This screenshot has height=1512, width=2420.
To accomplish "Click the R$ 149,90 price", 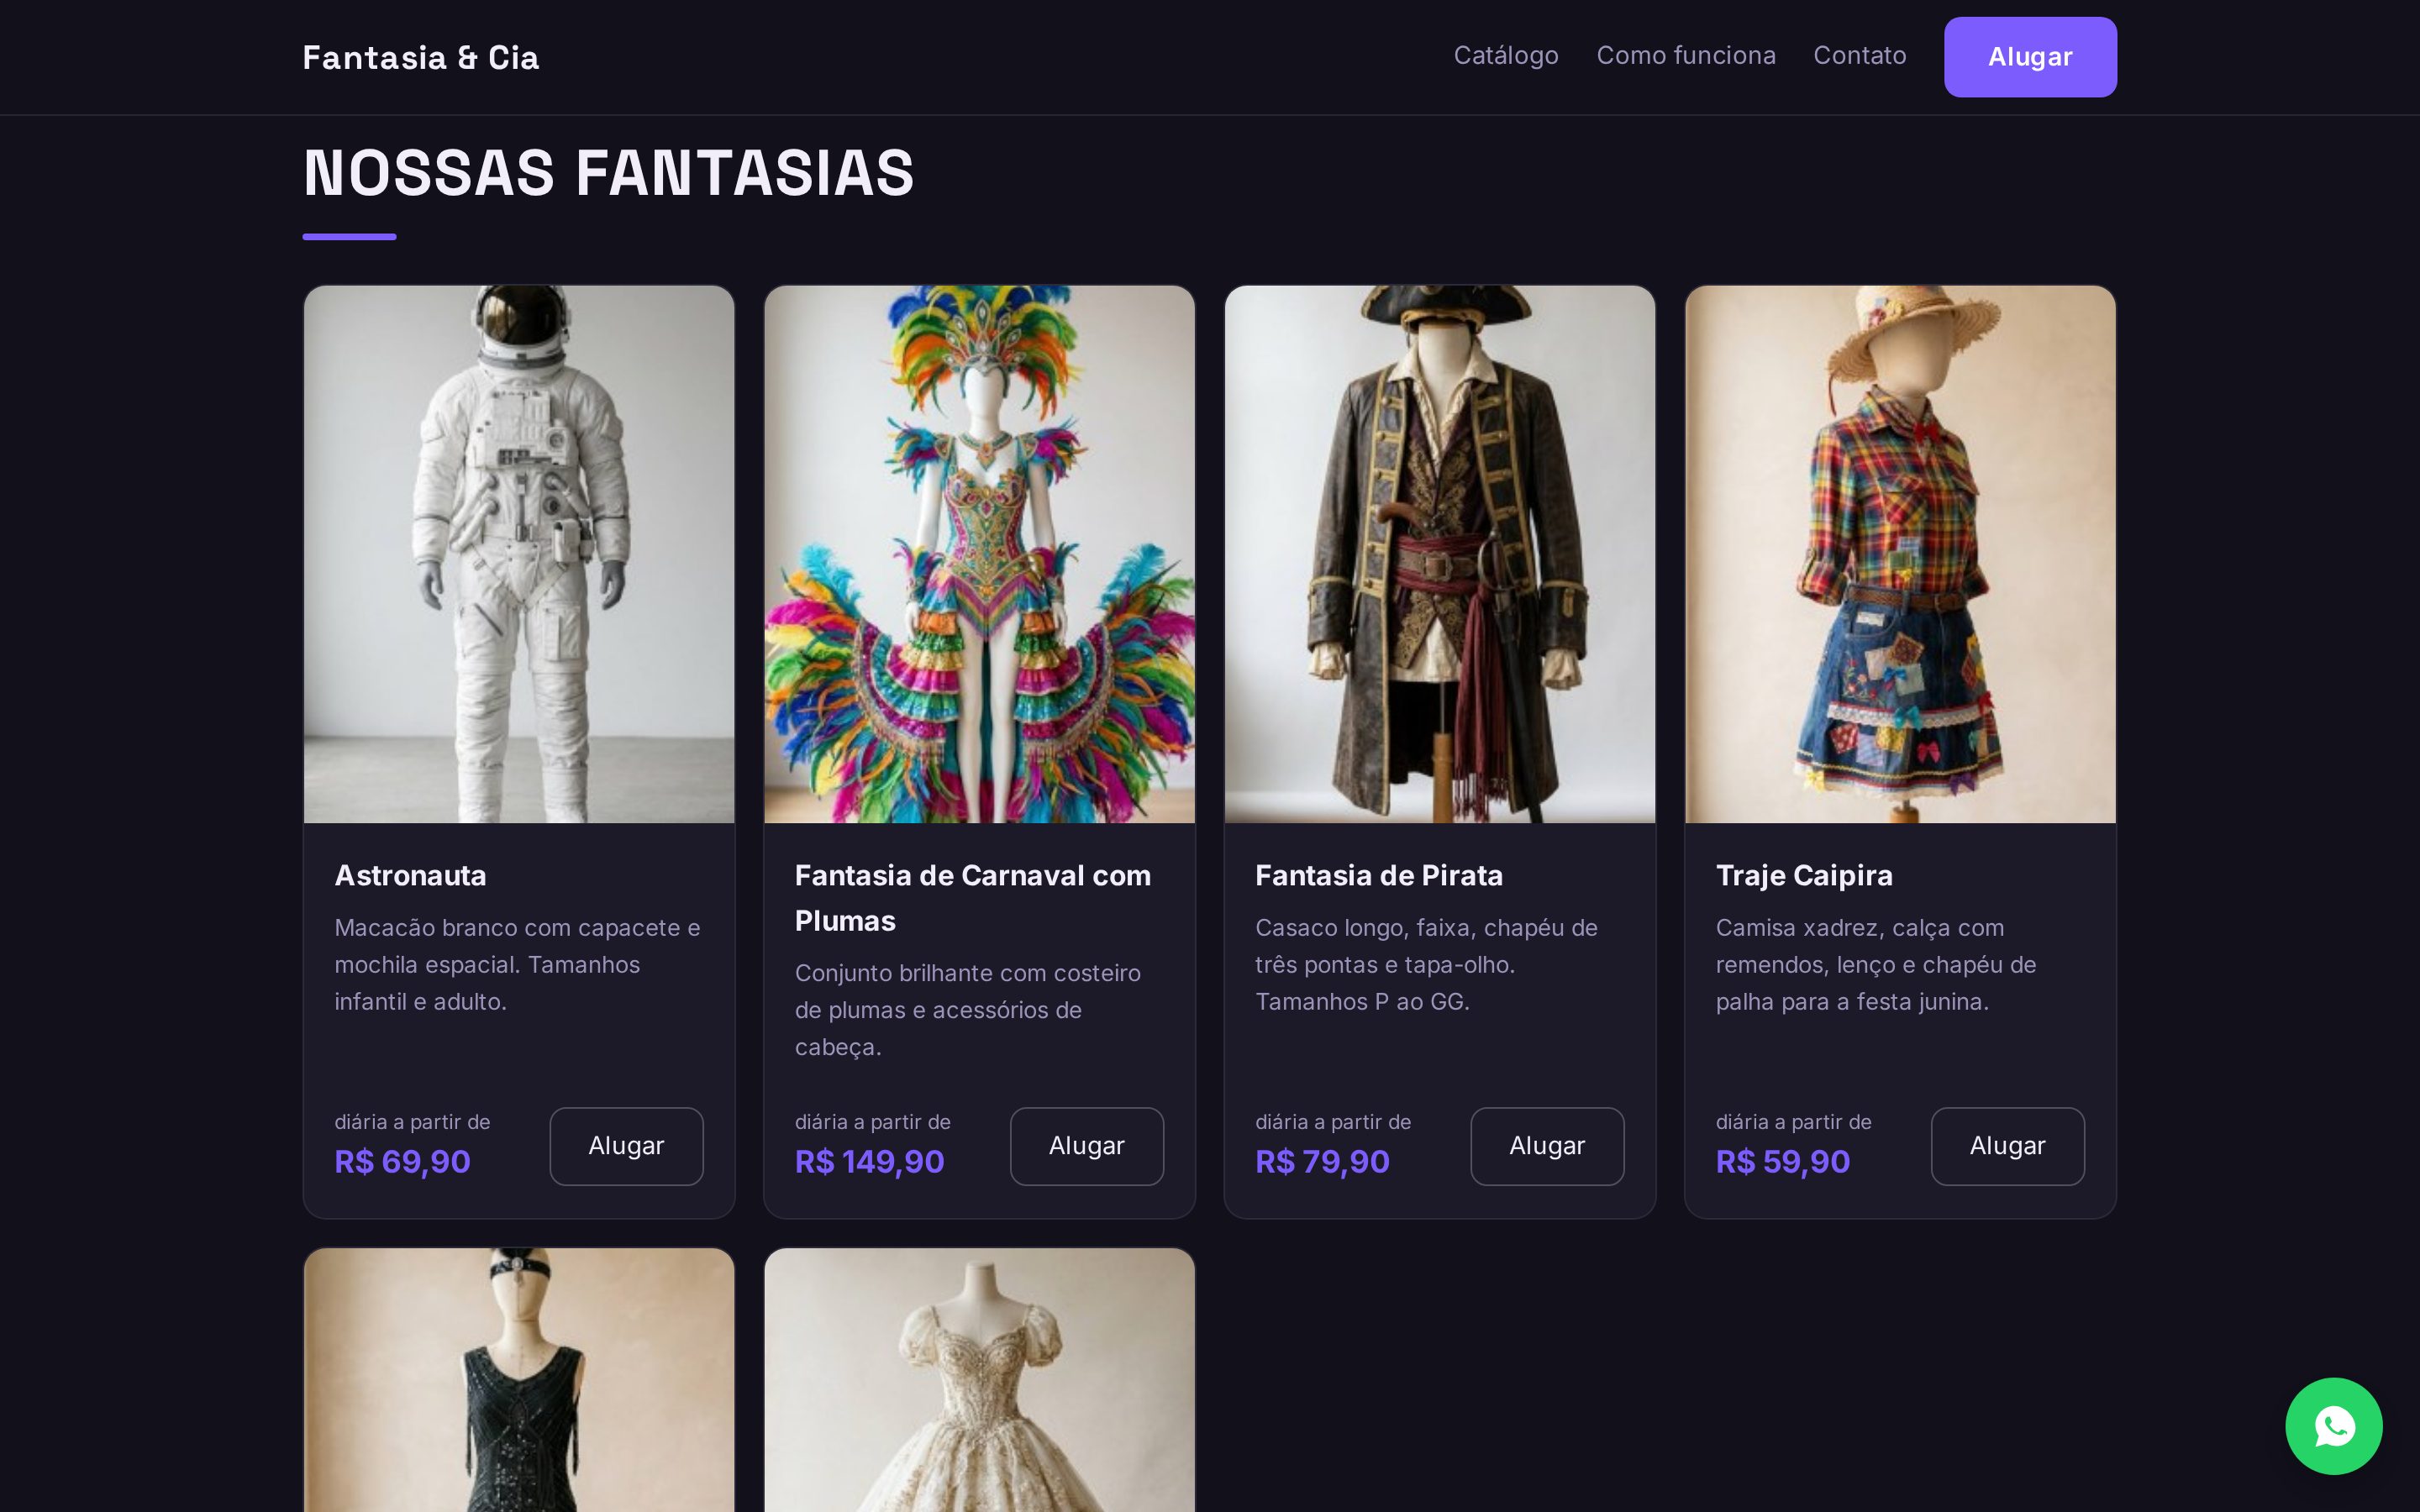I will (x=869, y=1162).
